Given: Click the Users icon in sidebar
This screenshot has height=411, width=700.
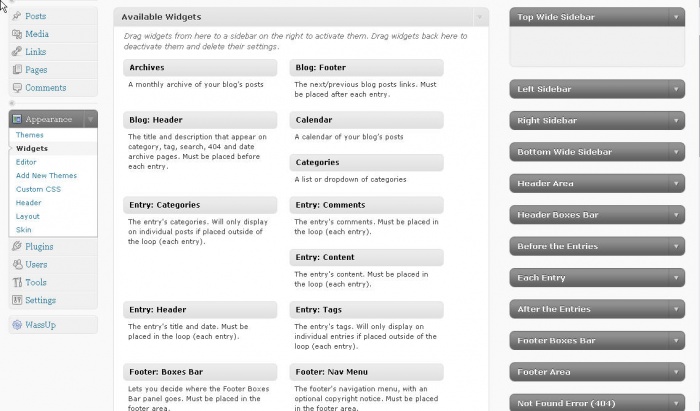Looking at the screenshot, I should (17, 264).
